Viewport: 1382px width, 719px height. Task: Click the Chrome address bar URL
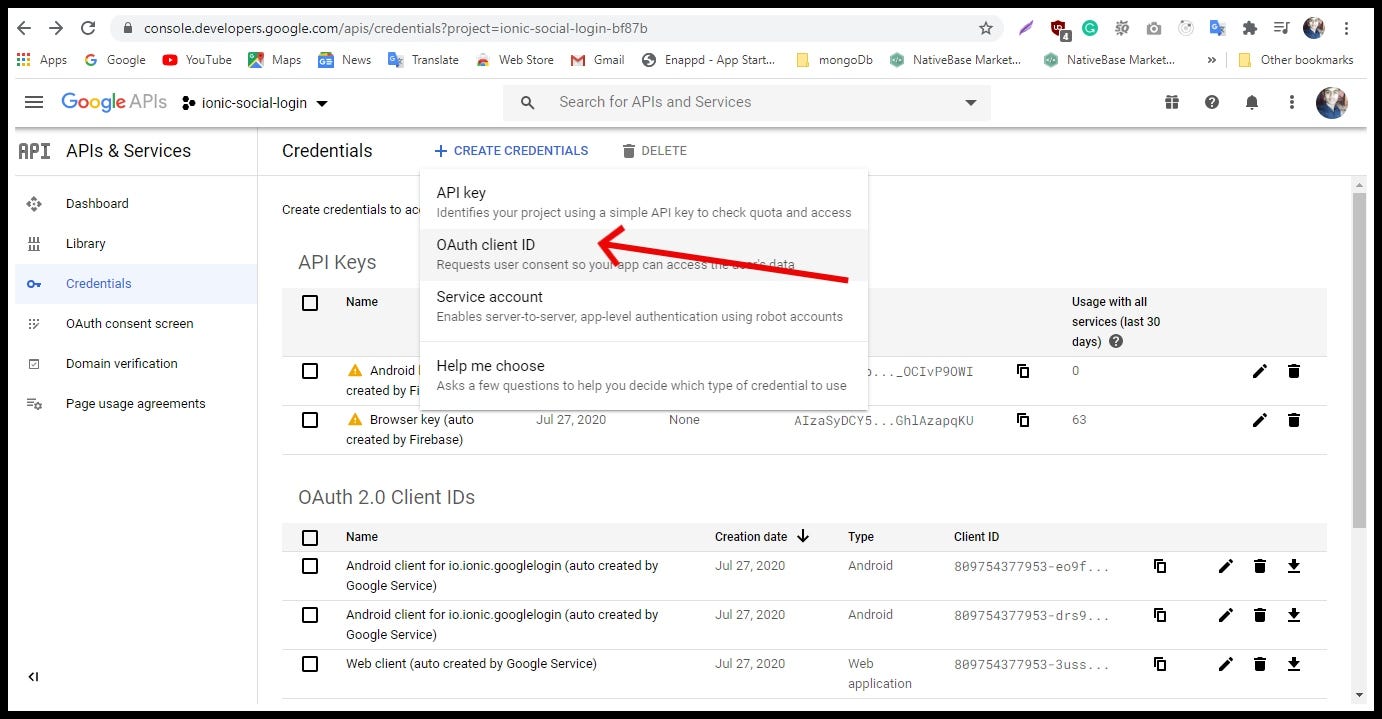click(x=395, y=28)
